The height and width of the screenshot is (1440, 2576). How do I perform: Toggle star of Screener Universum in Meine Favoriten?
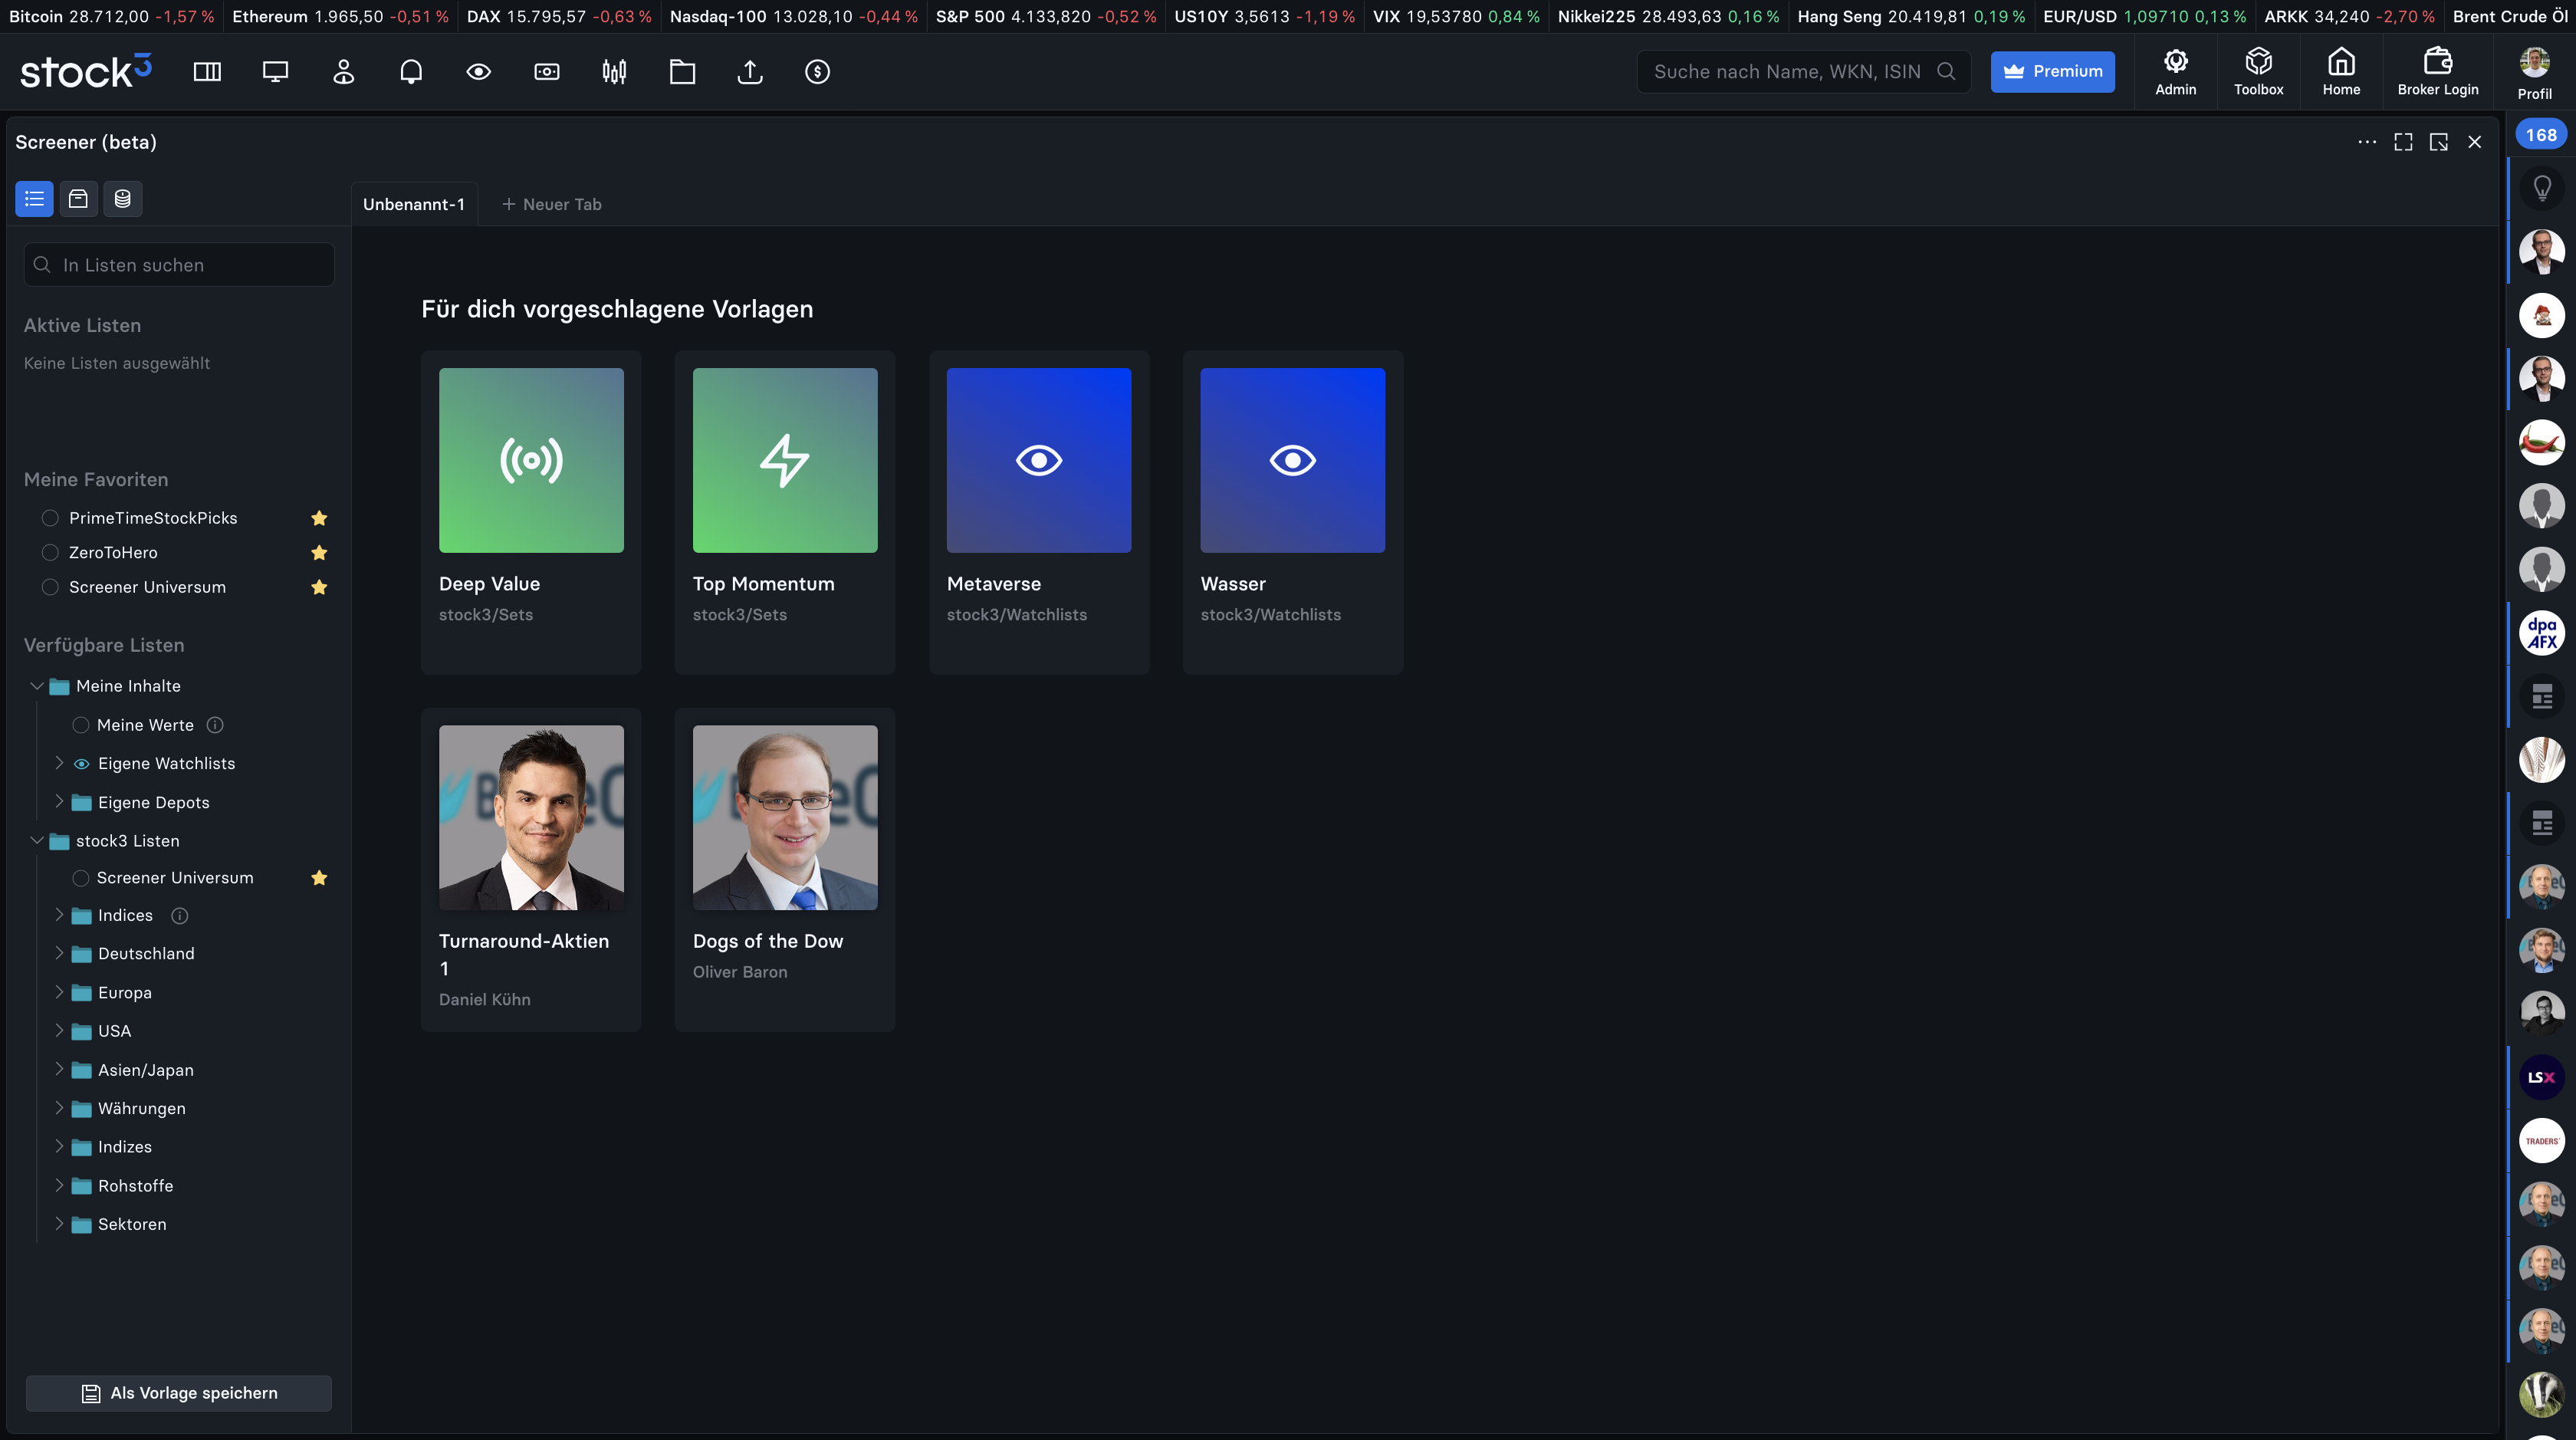[x=319, y=587]
